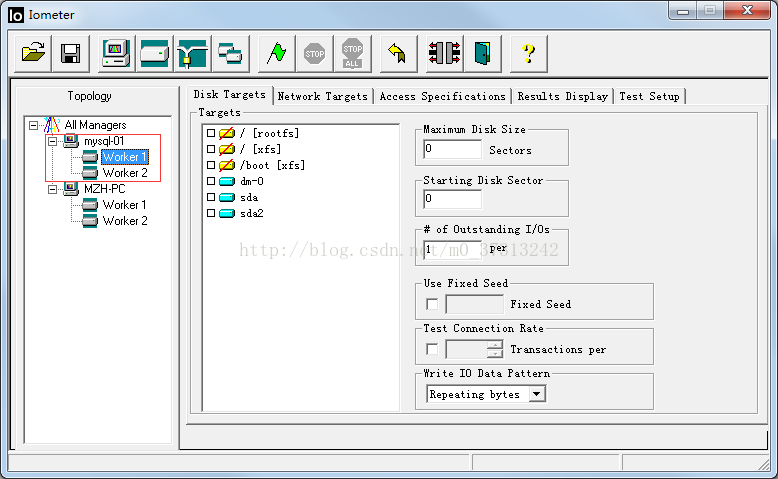The width and height of the screenshot is (778, 479).
Task: Switch to the Network Targets tab
Action: (x=323, y=96)
